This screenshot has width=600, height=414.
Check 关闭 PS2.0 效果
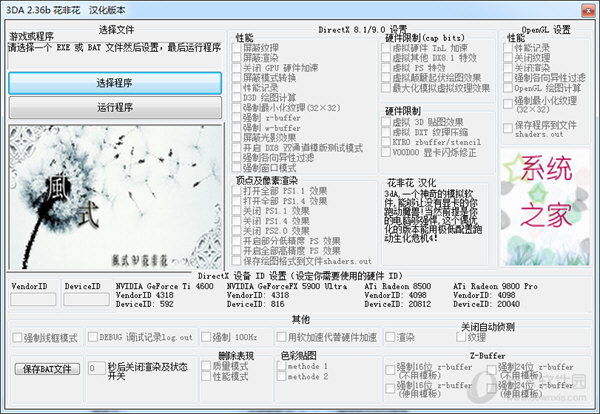point(236,231)
